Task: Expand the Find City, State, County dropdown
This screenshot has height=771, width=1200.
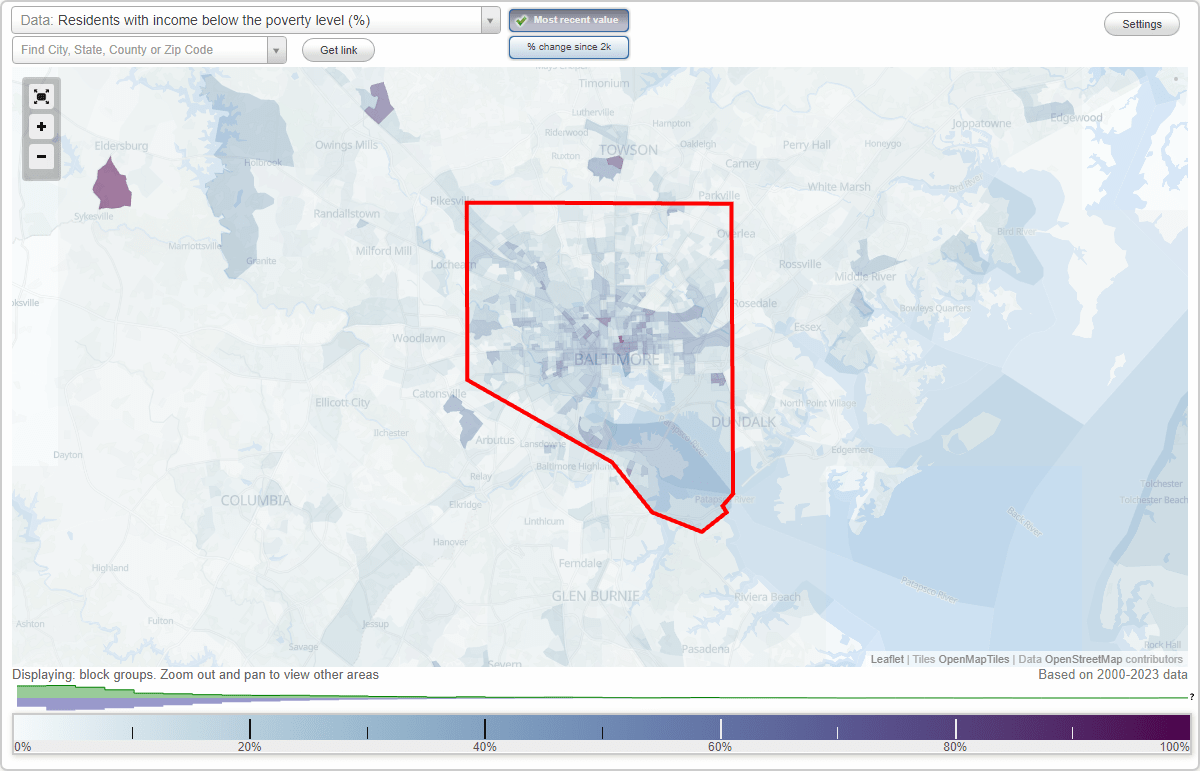Action: 276,49
